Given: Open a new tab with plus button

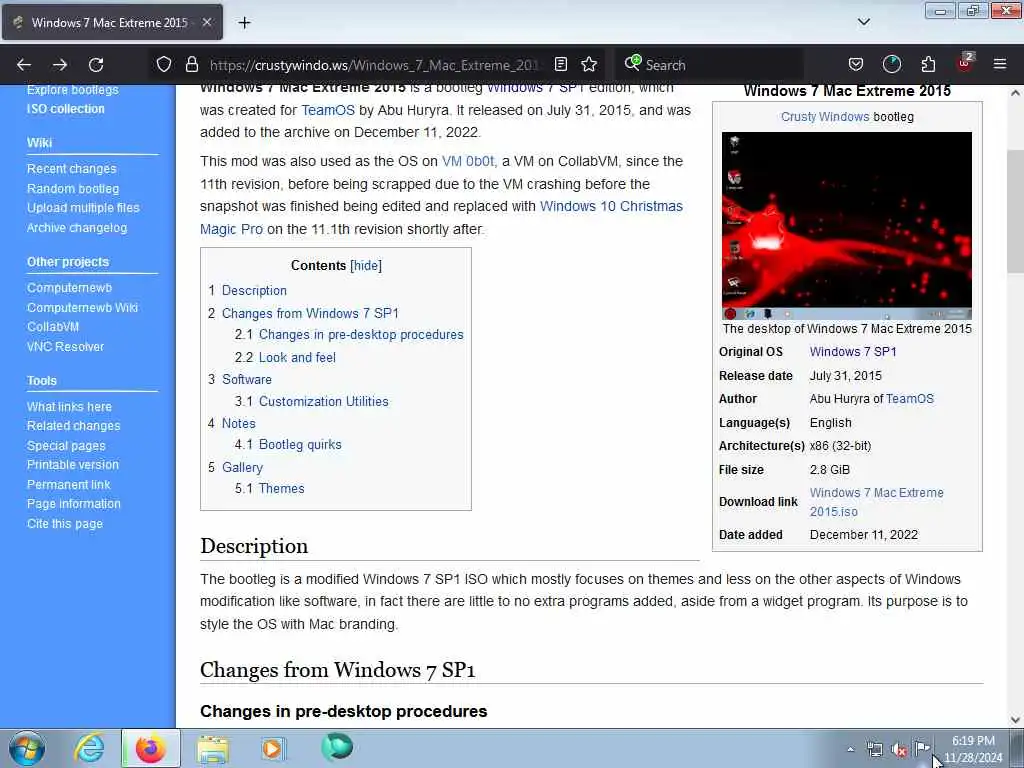Looking at the screenshot, I should [x=244, y=23].
